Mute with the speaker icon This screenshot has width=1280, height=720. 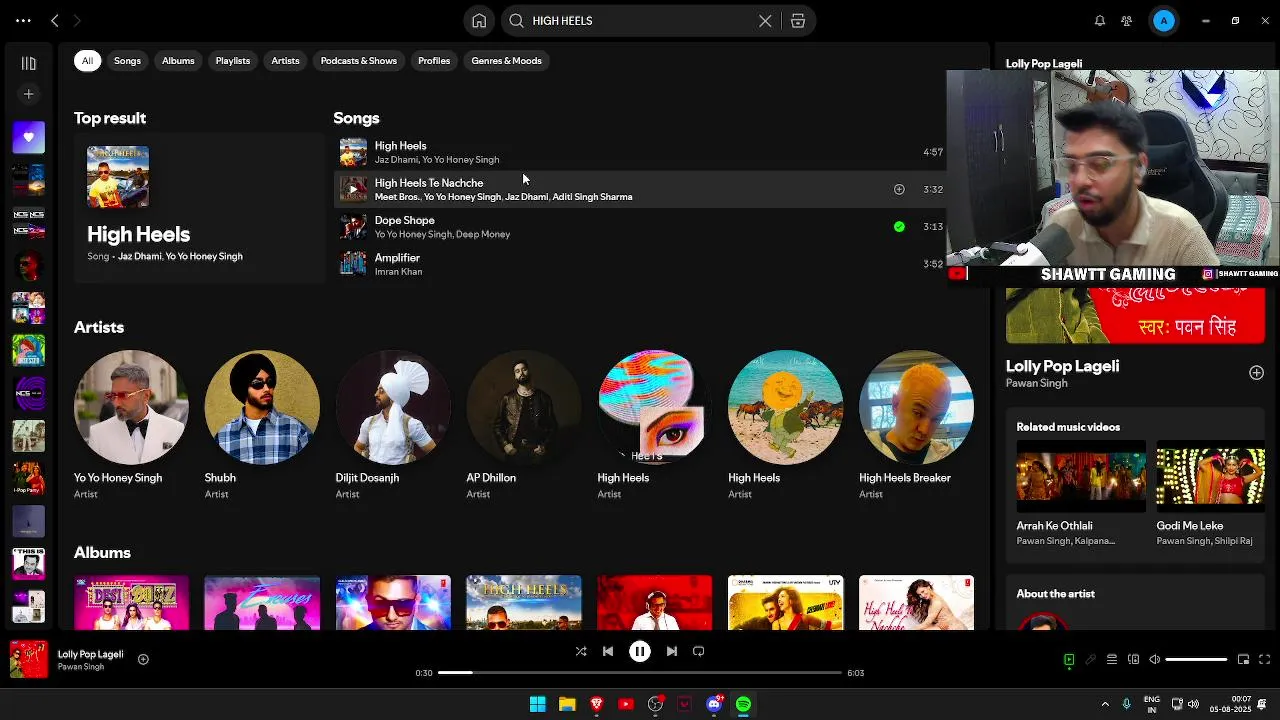(1154, 660)
